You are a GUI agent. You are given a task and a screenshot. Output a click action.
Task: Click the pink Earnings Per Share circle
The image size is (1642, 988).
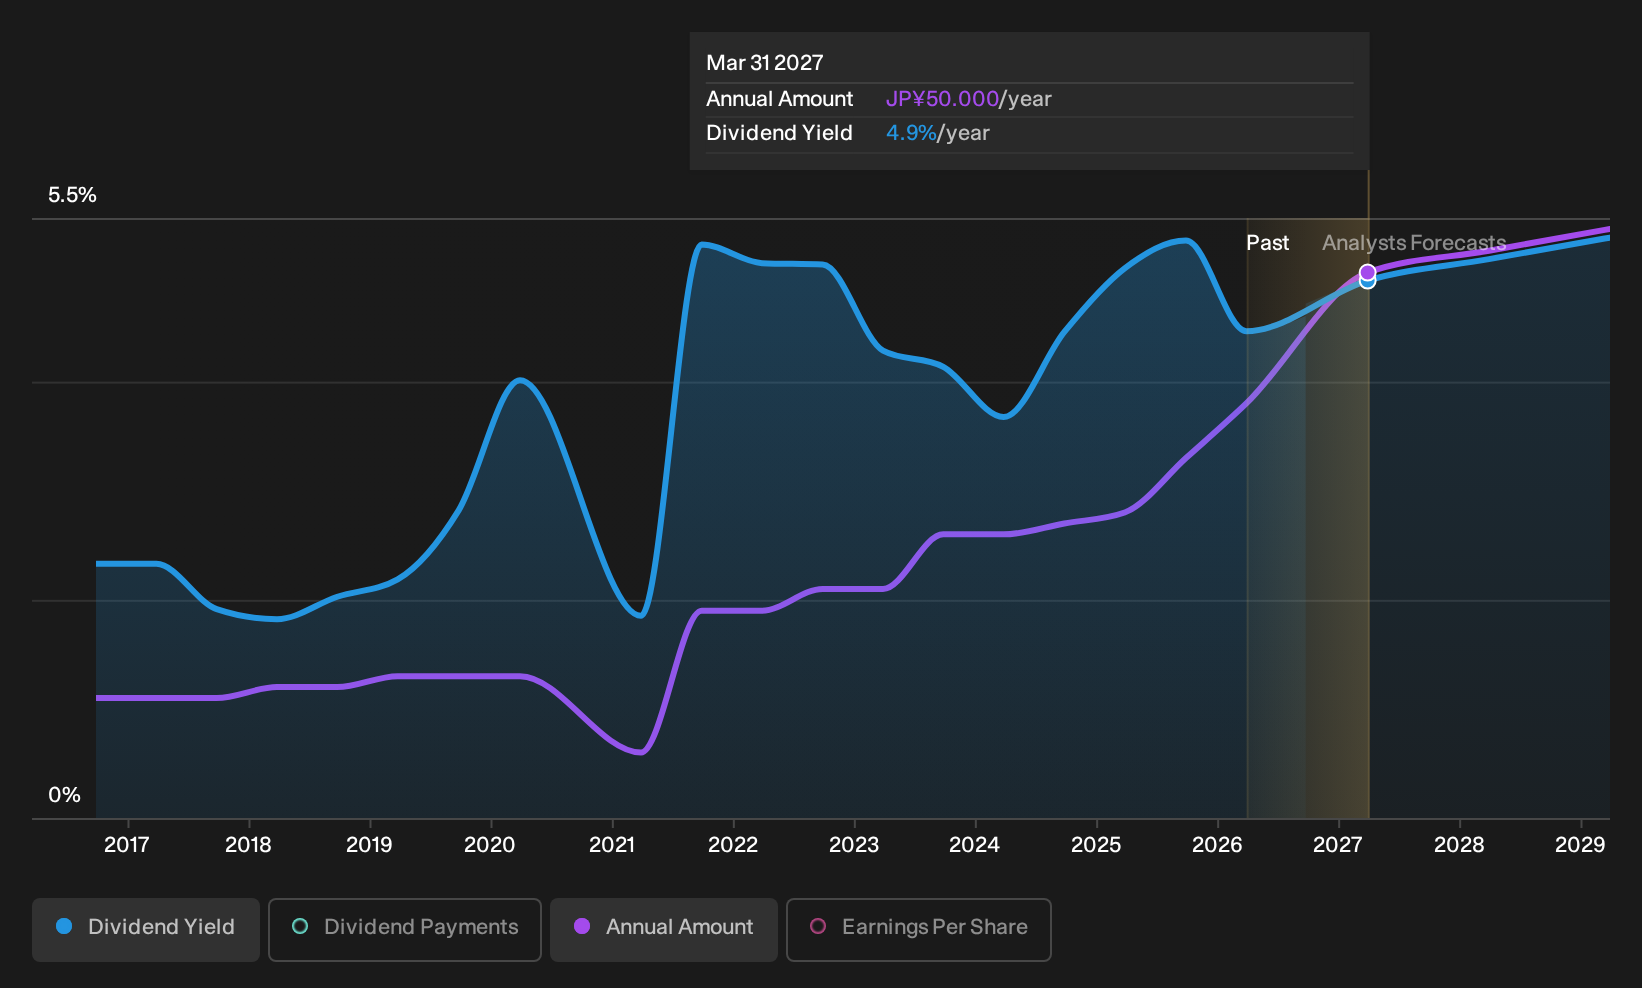[x=818, y=926]
